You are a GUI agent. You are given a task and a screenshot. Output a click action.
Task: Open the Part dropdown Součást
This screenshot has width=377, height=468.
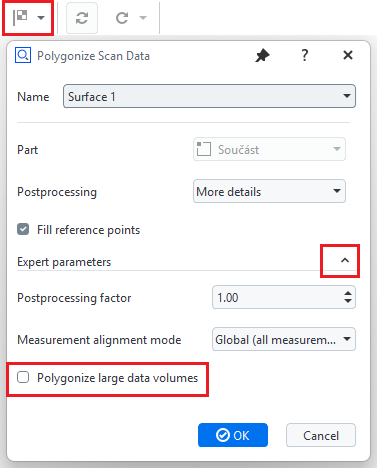point(269,149)
